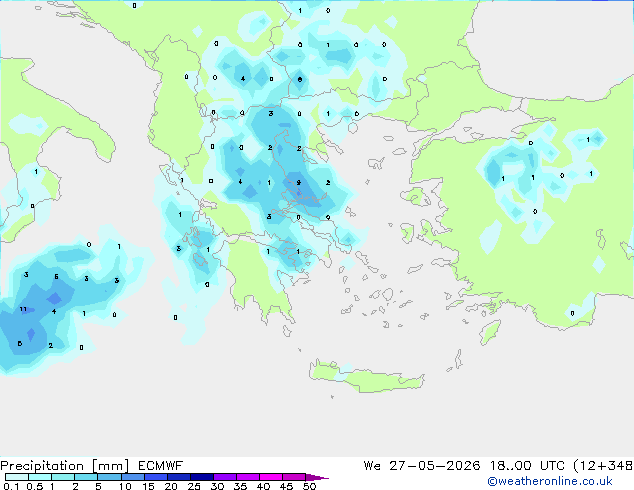Click the 15–20 mm legend color swatch
The image size is (634, 490).
(155, 477)
